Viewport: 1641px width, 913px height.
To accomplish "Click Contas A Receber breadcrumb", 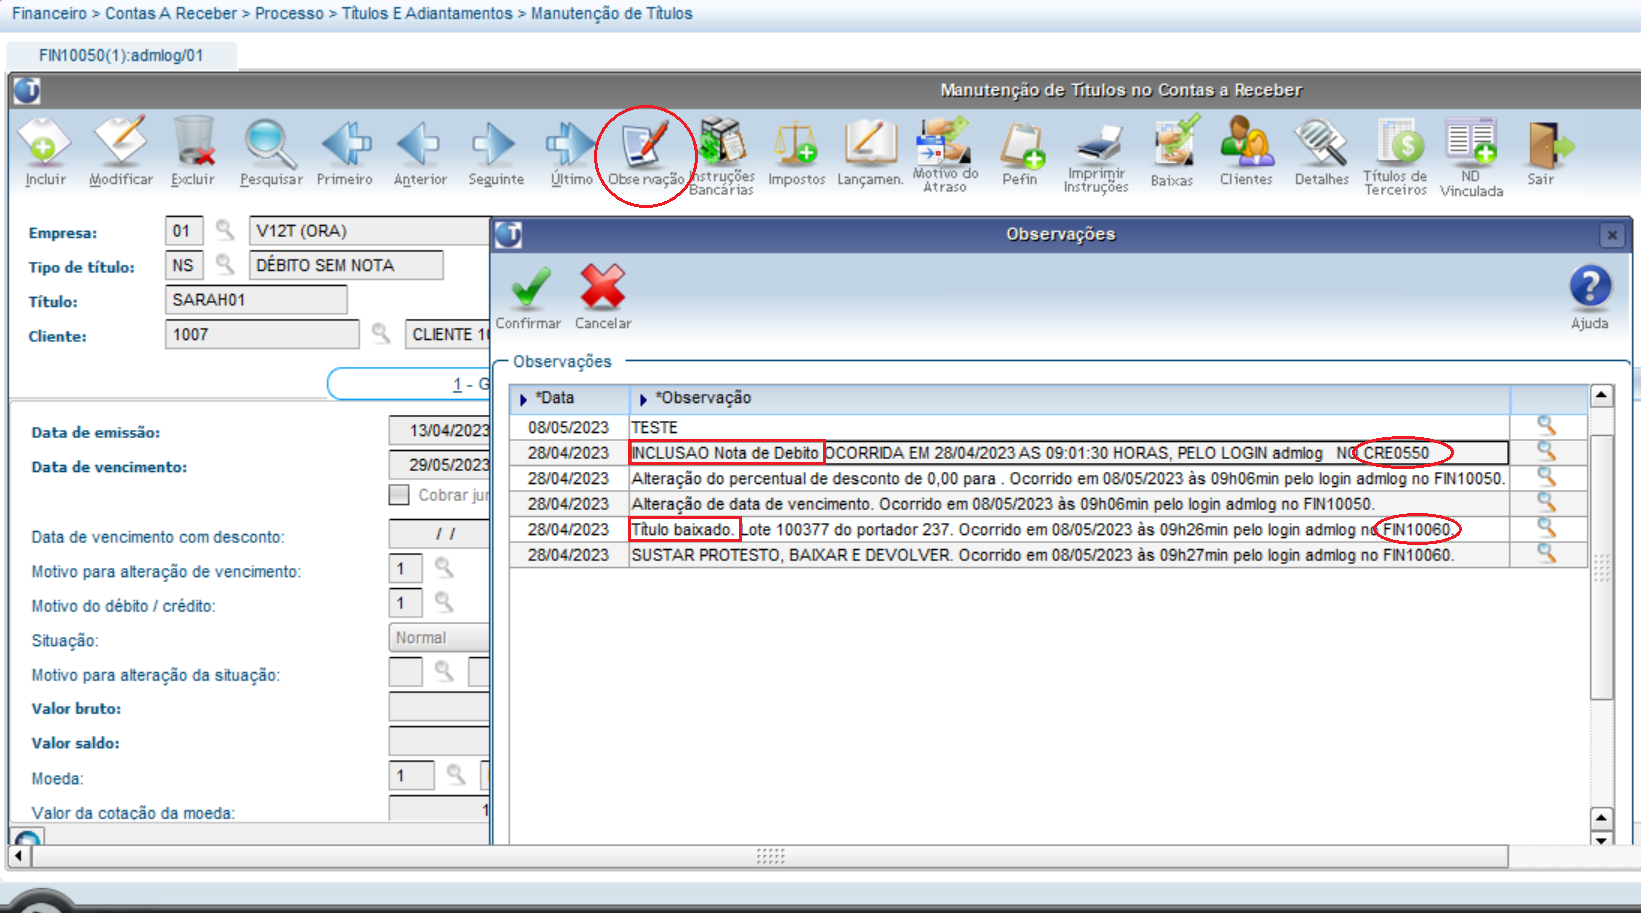I will [x=171, y=14].
